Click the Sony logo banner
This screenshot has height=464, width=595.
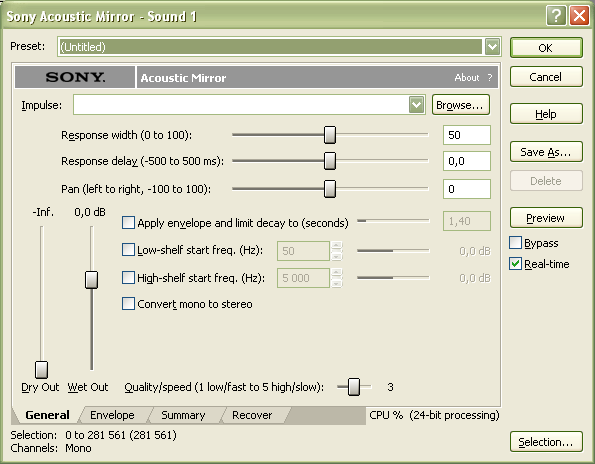click(75, 77)
